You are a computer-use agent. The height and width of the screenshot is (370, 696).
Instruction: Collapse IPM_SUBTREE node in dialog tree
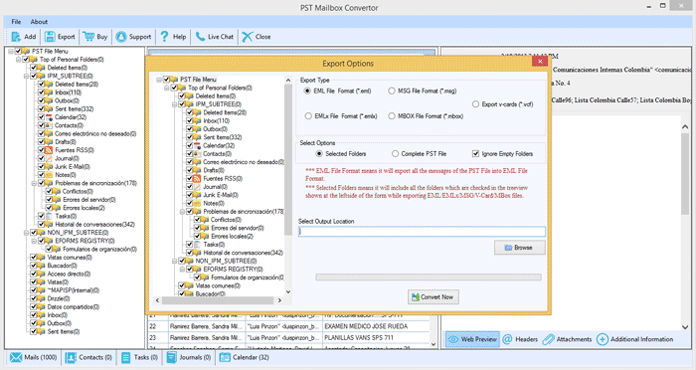(x=174, y=105)
